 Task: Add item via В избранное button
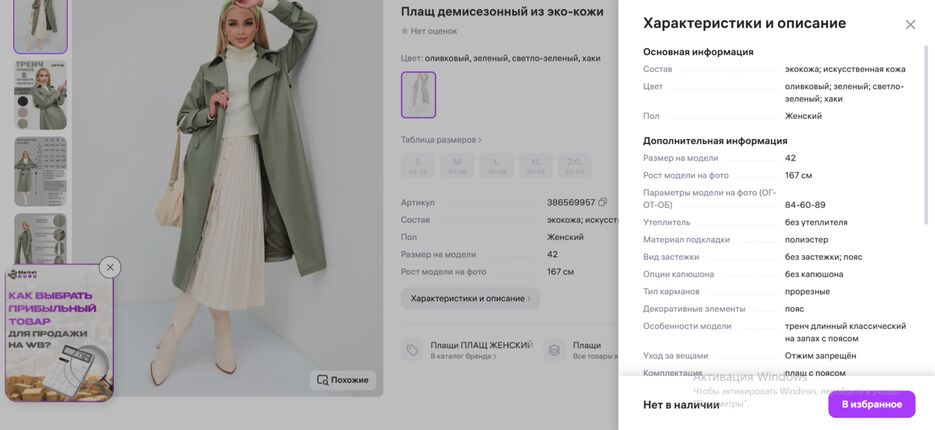point(871,404)
